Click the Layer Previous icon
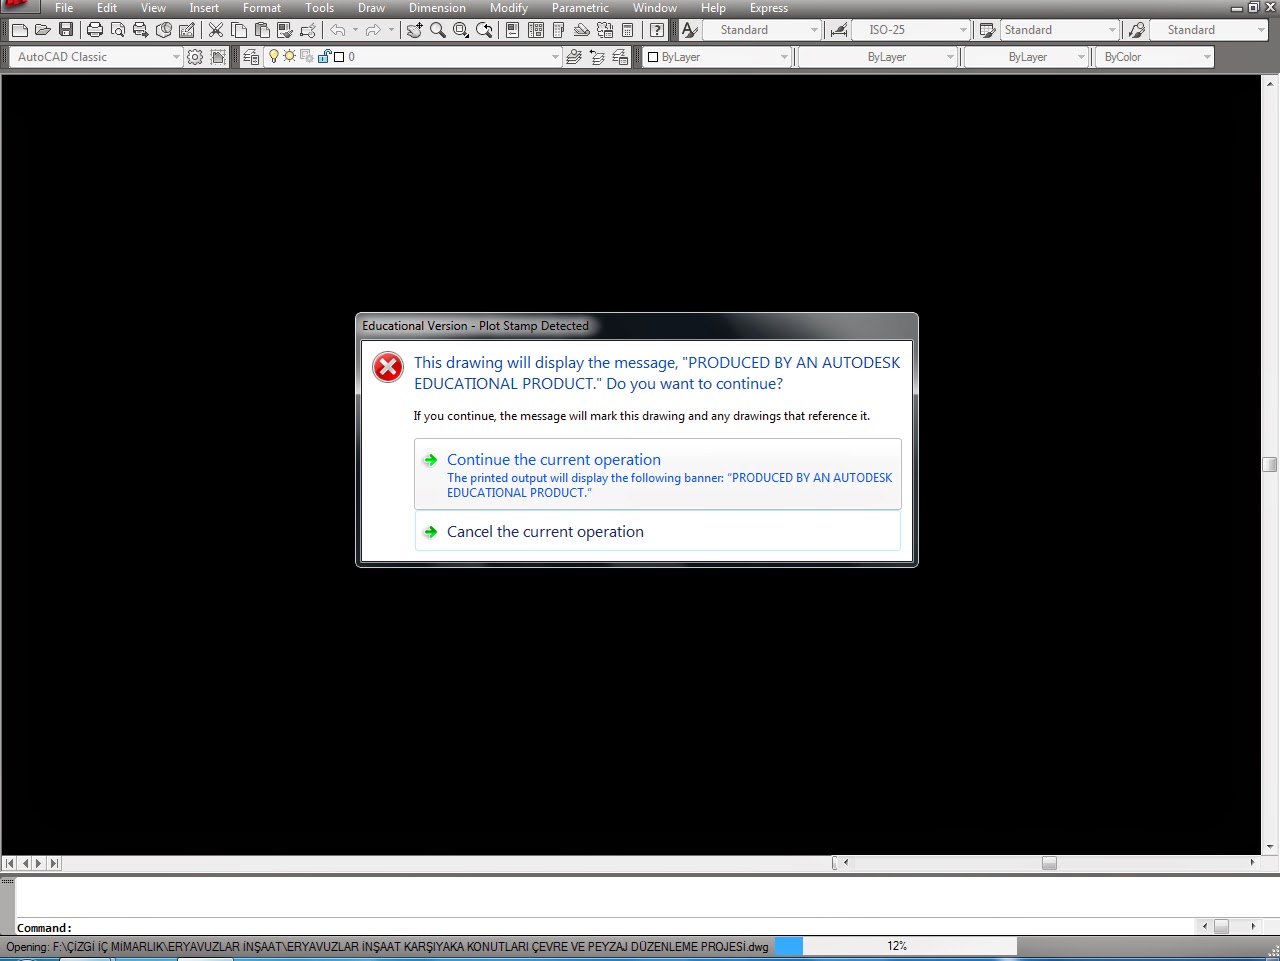1280x961 pixels. tap(597, 57)
